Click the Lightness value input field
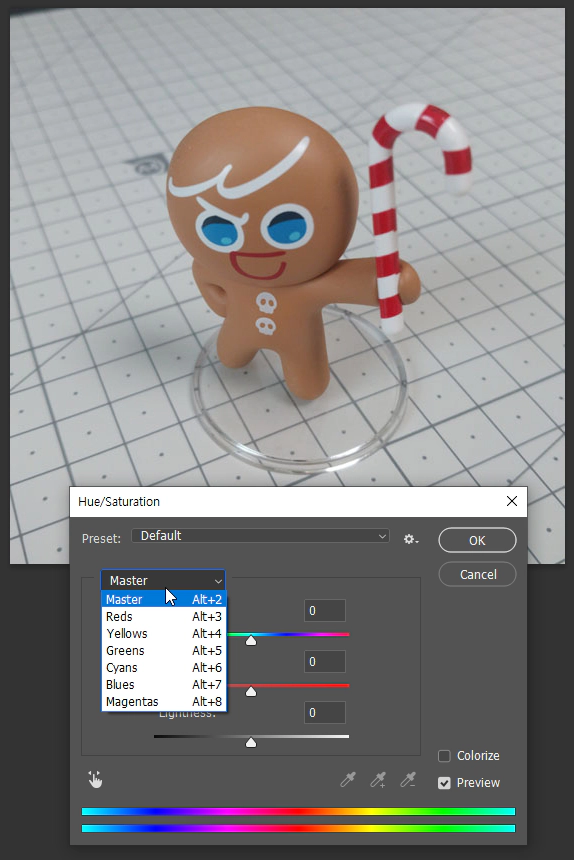 pyautogui.click(x=325, y=712)
